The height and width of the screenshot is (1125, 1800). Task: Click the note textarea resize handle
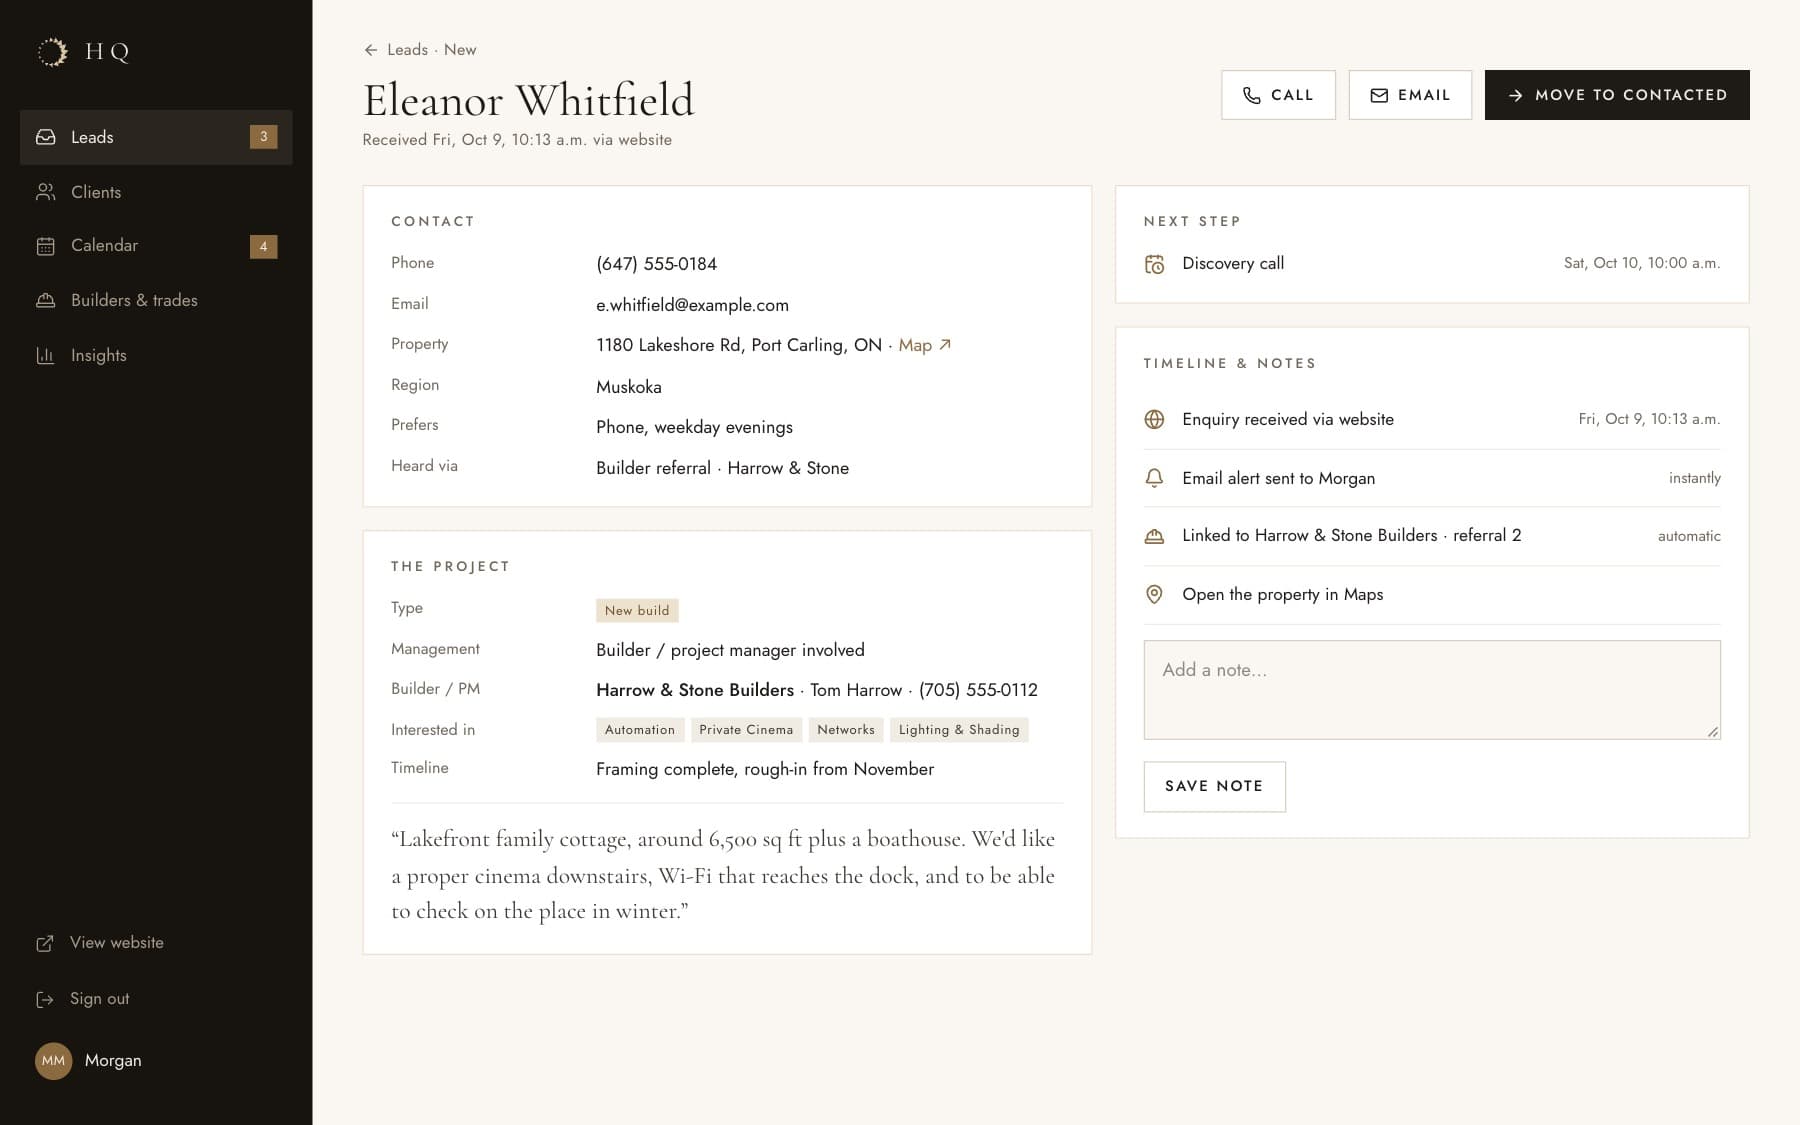point(1713,732)
